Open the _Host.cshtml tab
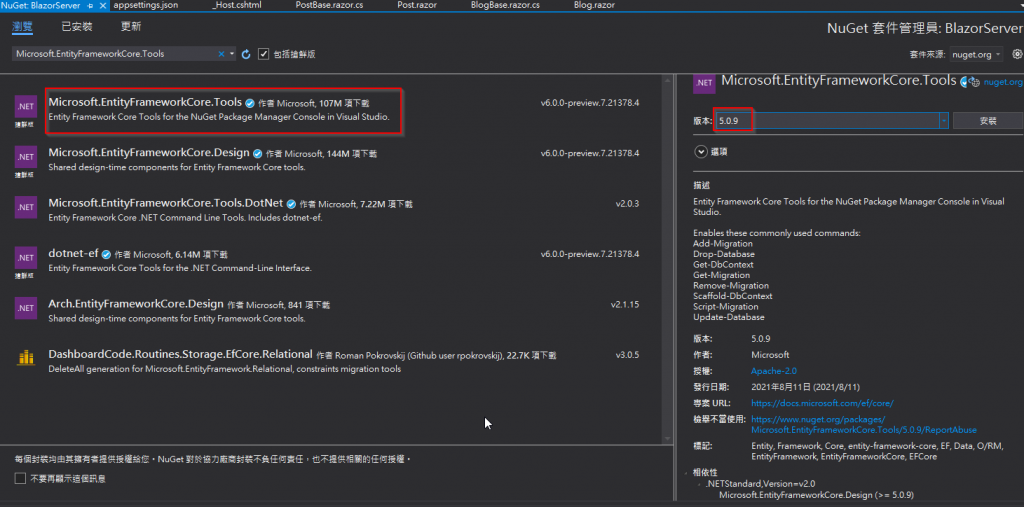Viewport: 1024px width, 507px height. [x=235, y=5]
